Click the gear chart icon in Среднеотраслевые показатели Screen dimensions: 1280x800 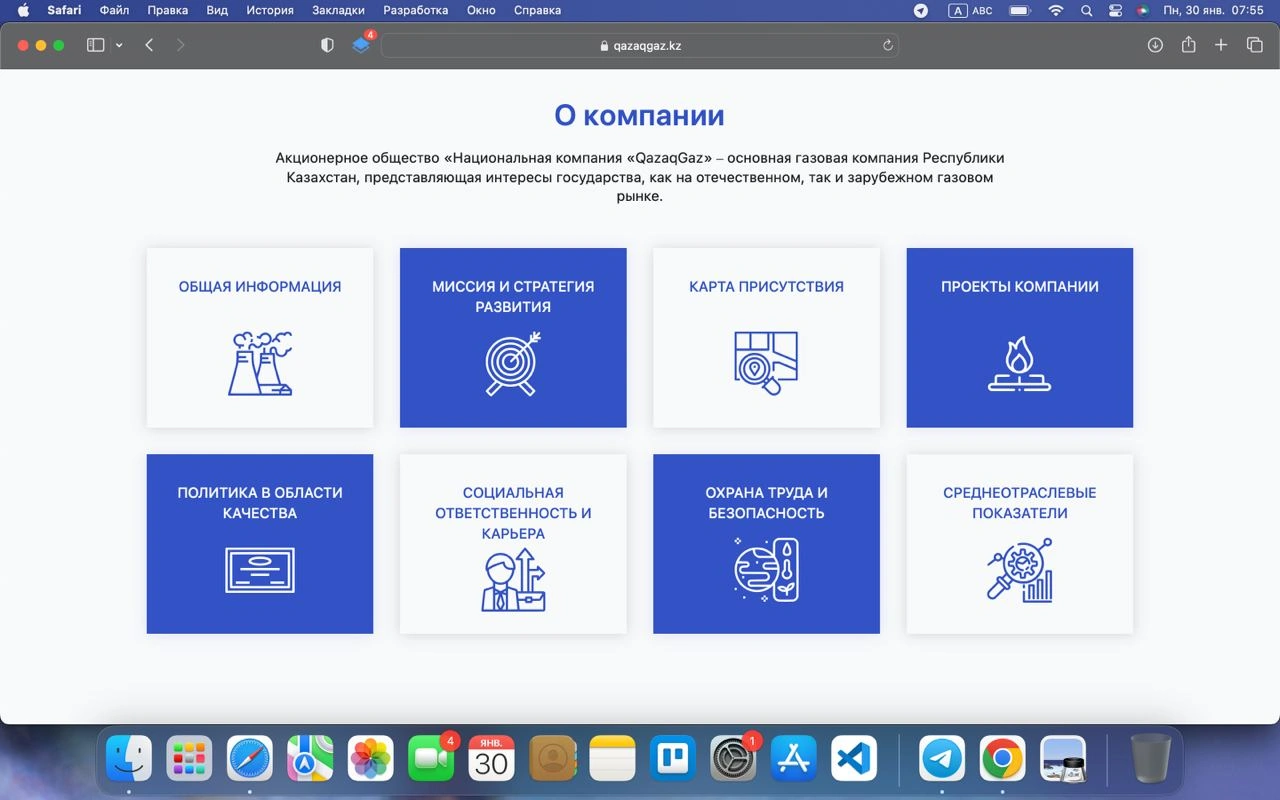tap(1019, 570)
